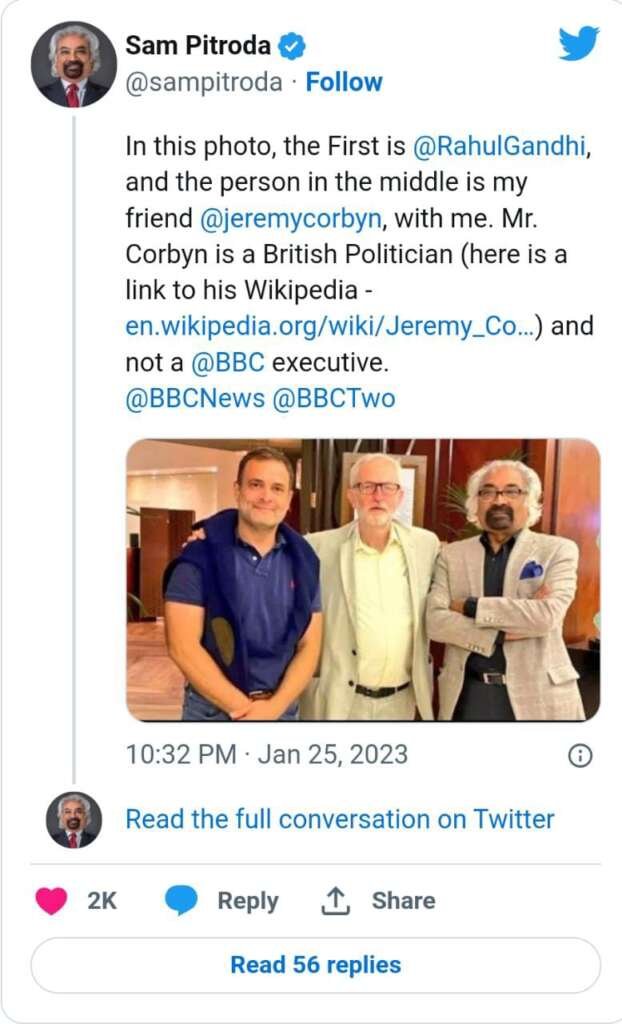This screenshot has width=622, height=1024.
Task: Read the full conversation on Twitter
Action: point(339,819)
